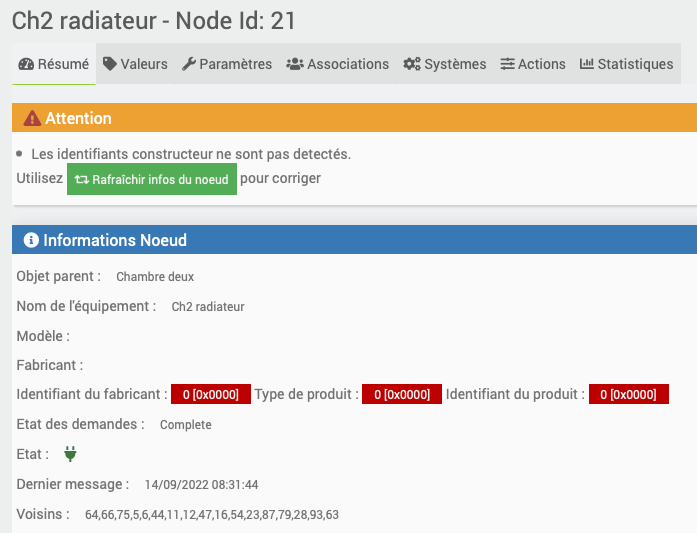Show the Statistiques tab
The height and width of the screenshot is (533, 697).
pyautogui.click(x=627, y=64)
